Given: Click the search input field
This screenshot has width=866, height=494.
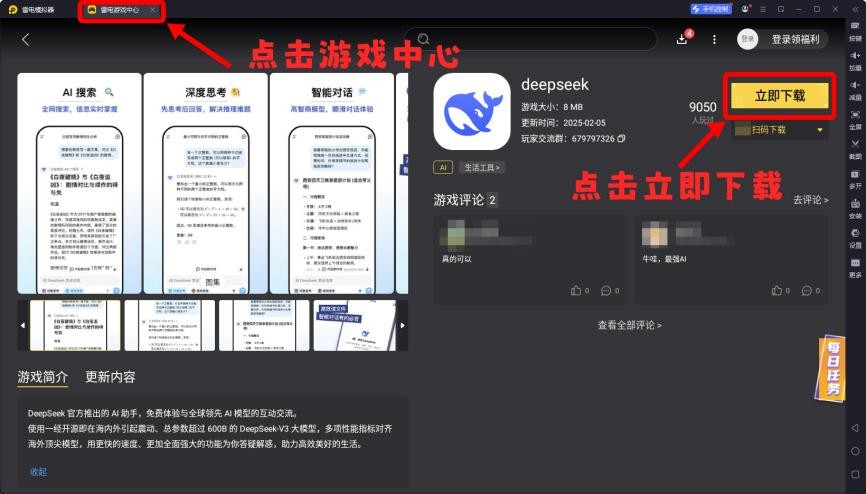Looking at the screenshot, I should click(x=531, y=39).
